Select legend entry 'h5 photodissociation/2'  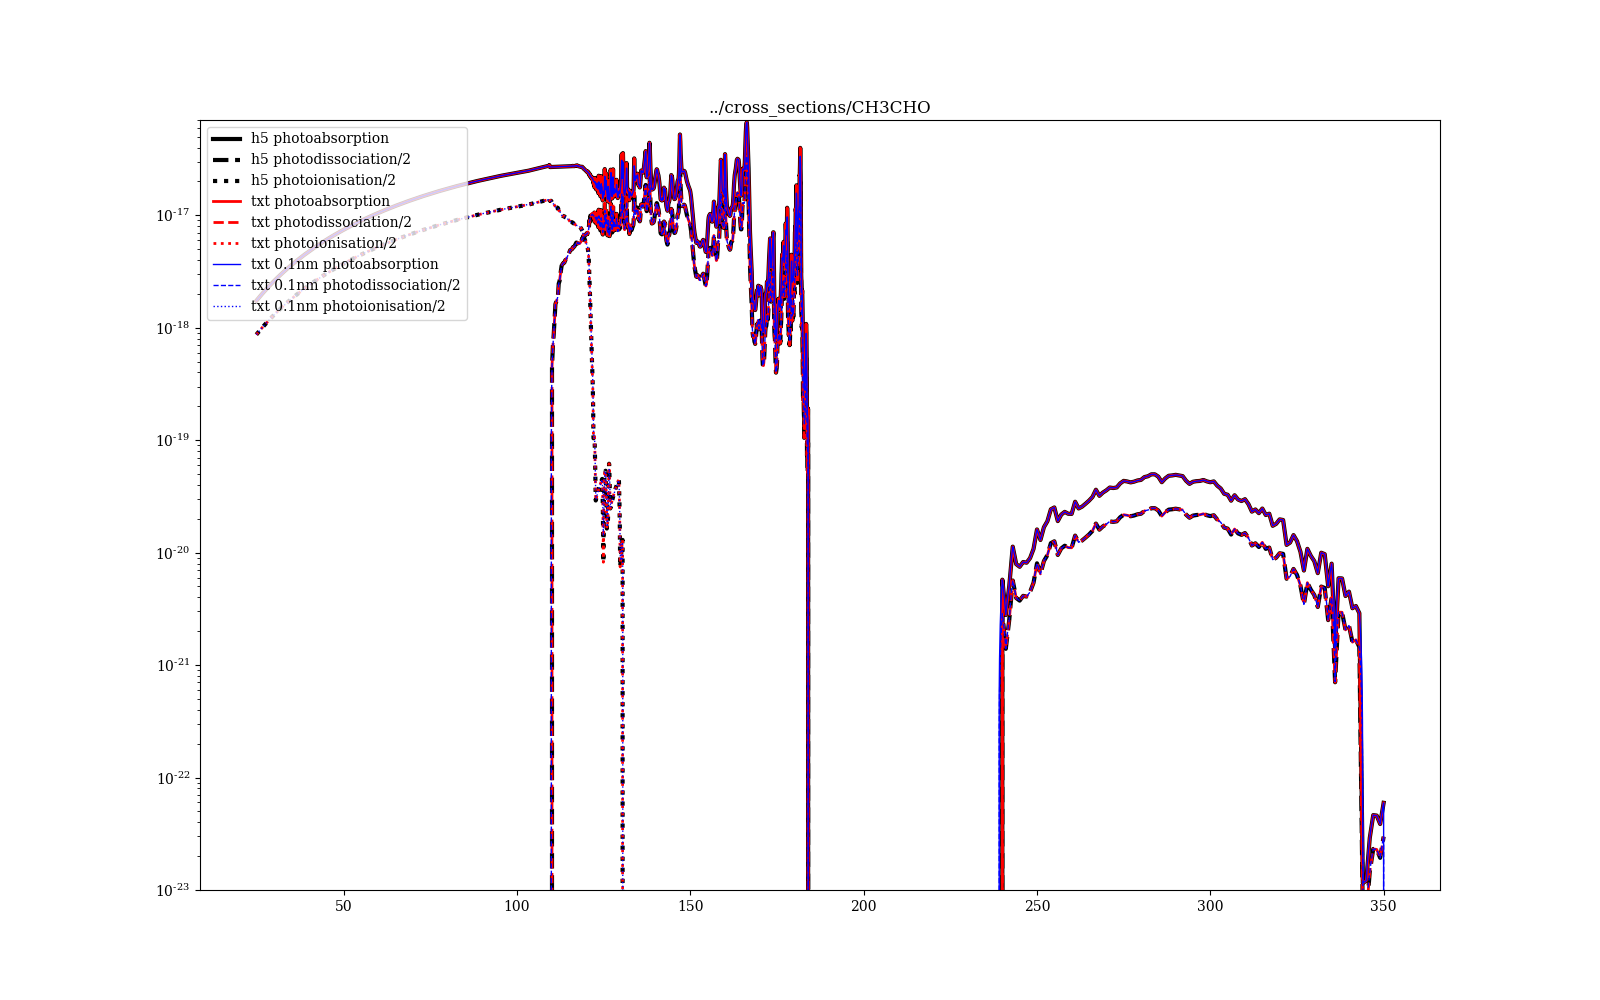[331, 159]
